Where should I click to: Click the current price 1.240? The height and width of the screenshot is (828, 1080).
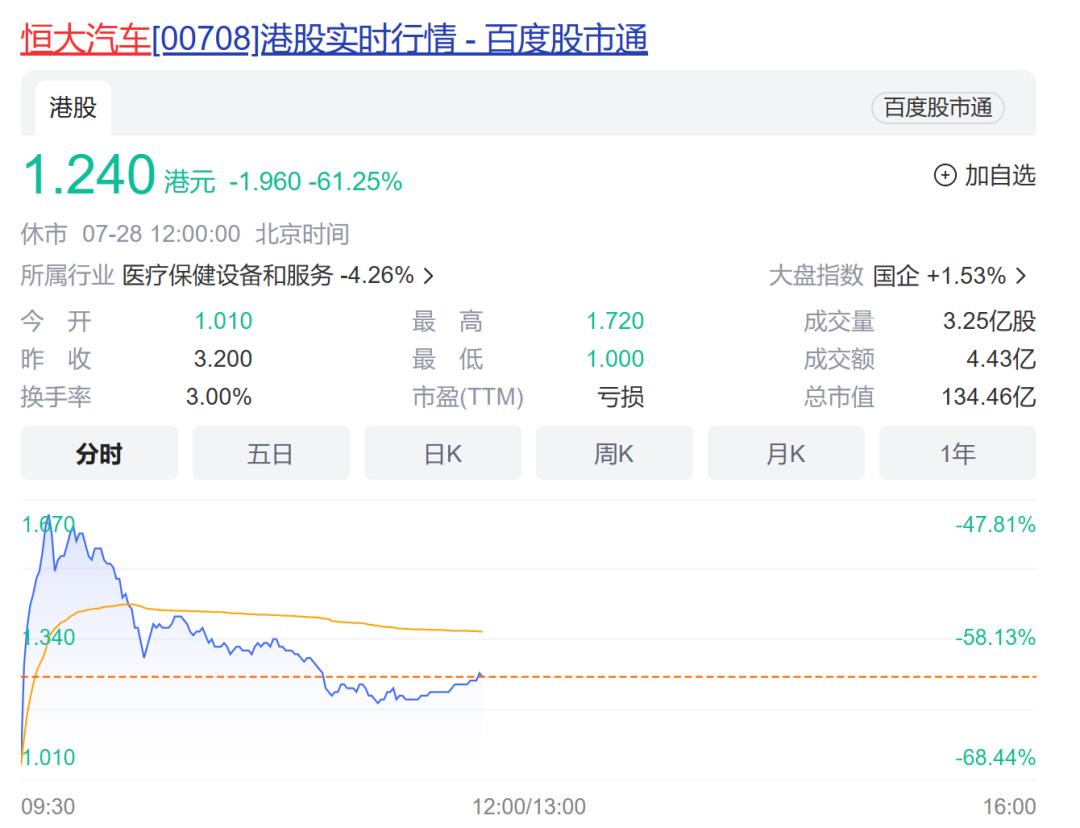click(90, 174)
